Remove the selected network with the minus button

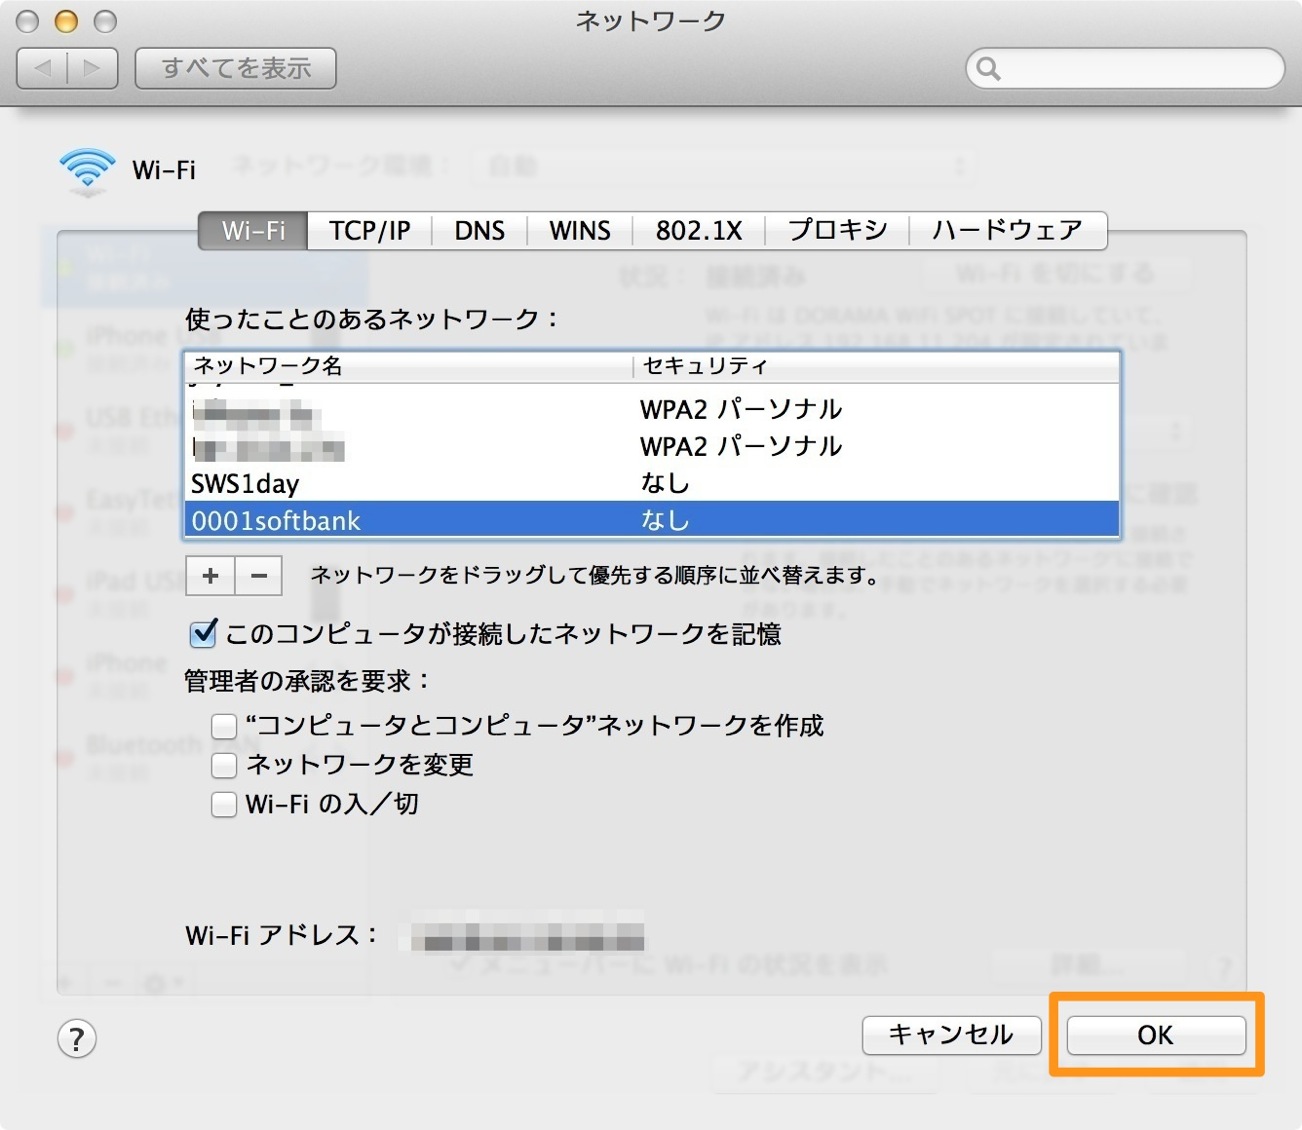259,576
